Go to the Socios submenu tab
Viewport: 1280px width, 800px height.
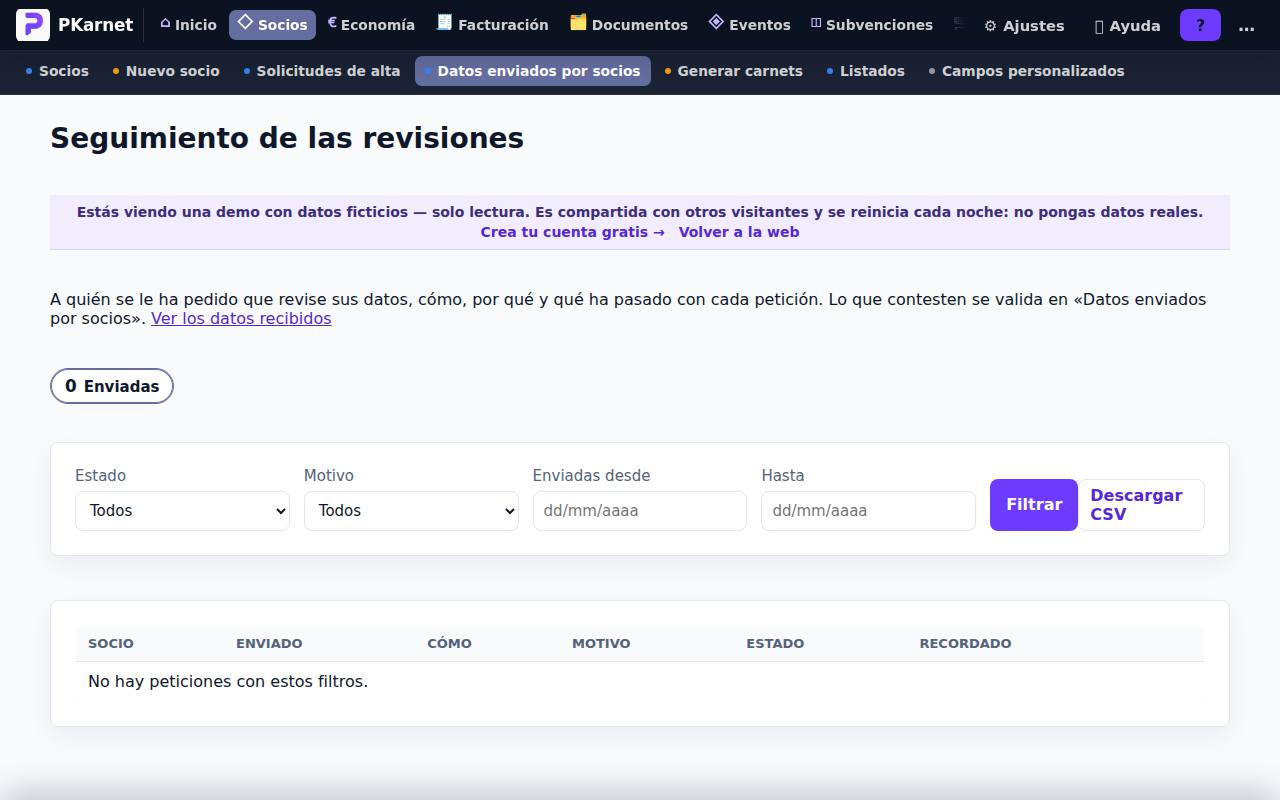click(x=57, y=71)
